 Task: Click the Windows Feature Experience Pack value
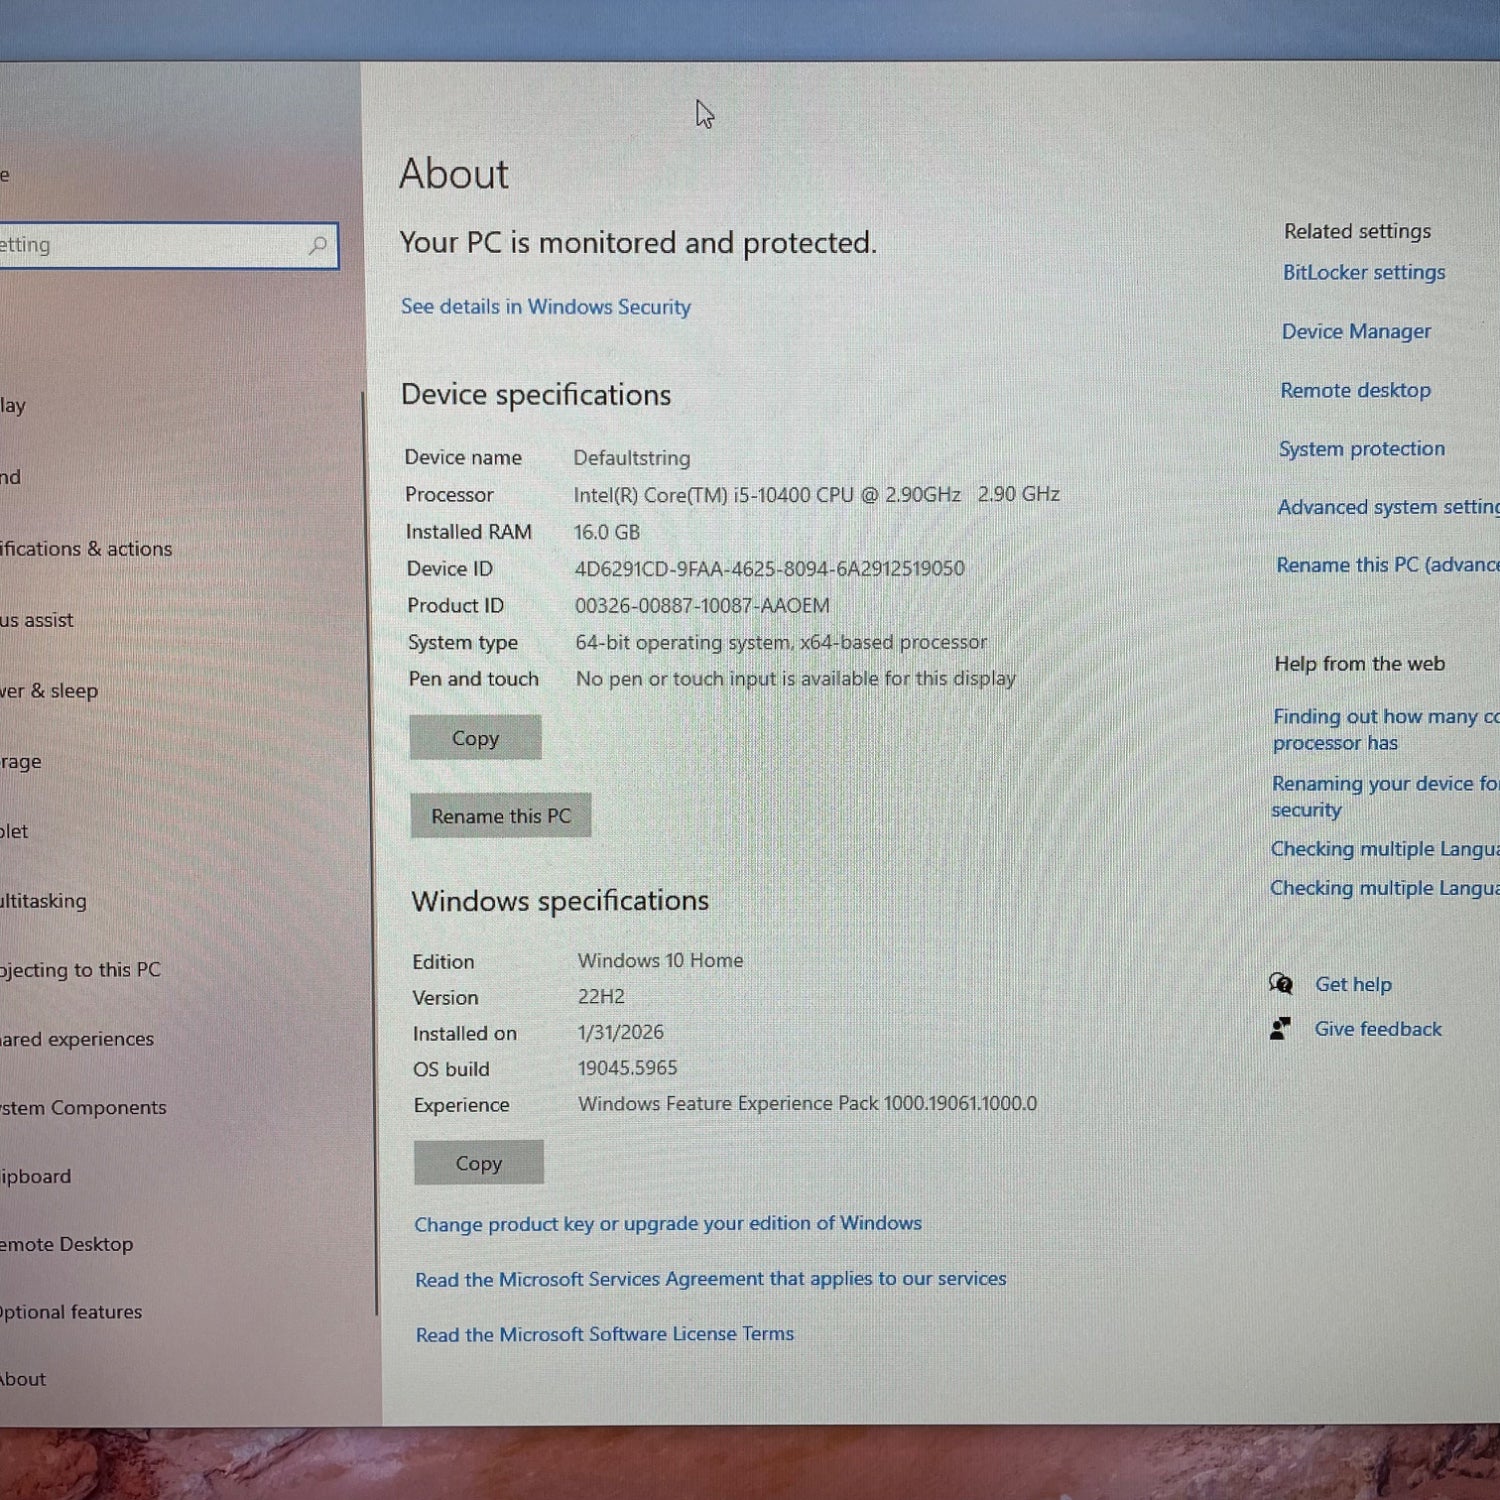tap(808, 1103)
